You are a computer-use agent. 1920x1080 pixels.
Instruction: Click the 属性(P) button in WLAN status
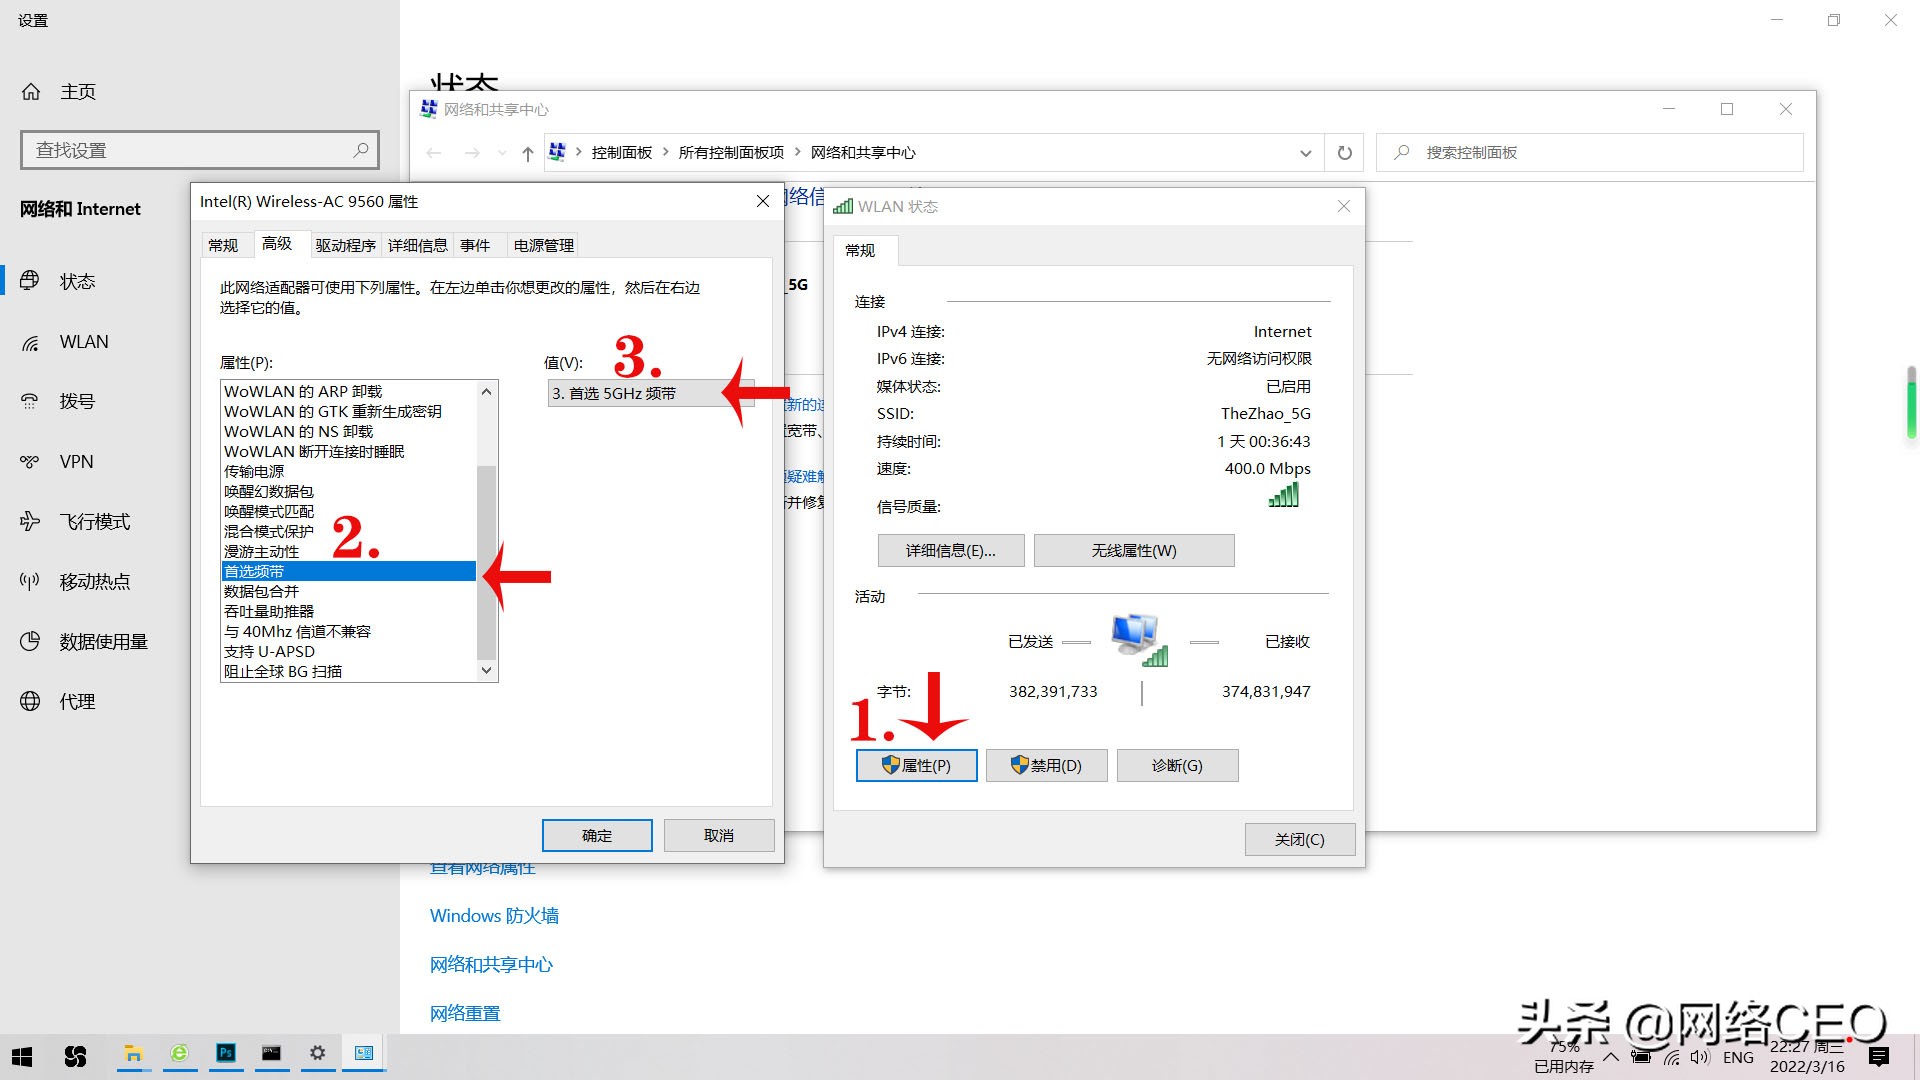(916, 766)
